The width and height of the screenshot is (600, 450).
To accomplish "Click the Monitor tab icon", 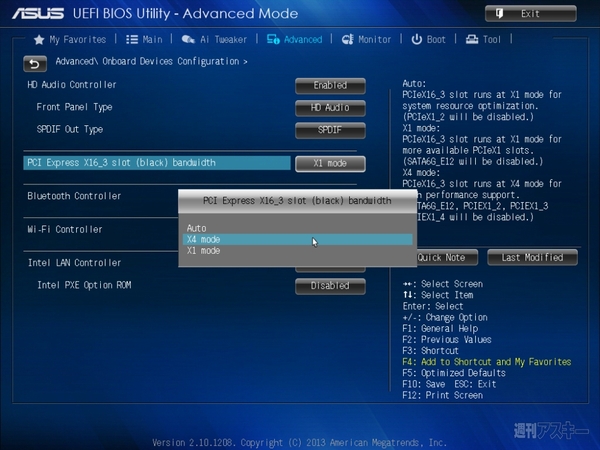I will tap(347, 39).
